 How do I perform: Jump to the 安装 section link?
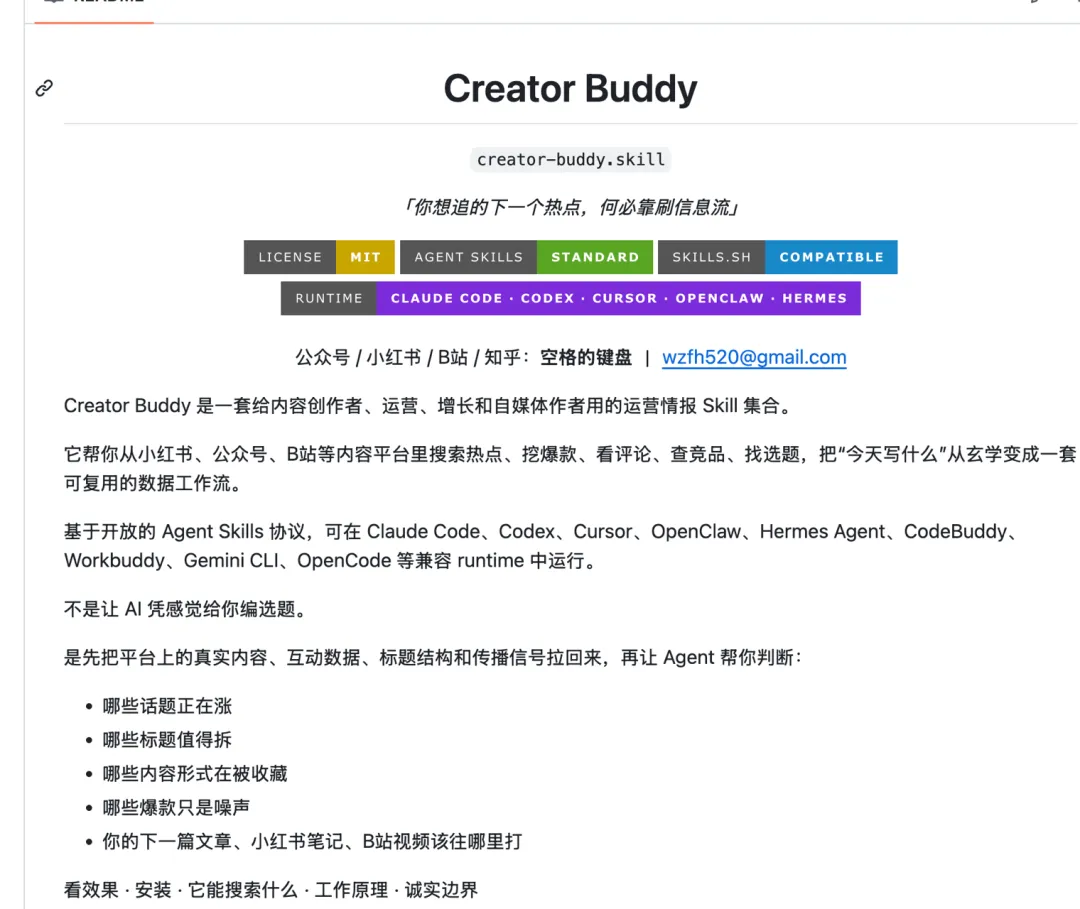(153, 890)
